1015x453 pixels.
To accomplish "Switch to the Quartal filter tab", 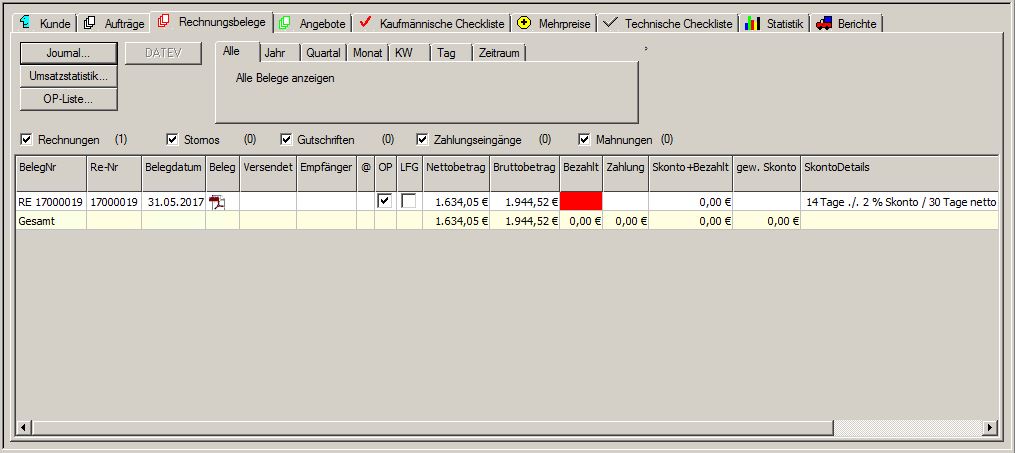I will coord(322,53).
